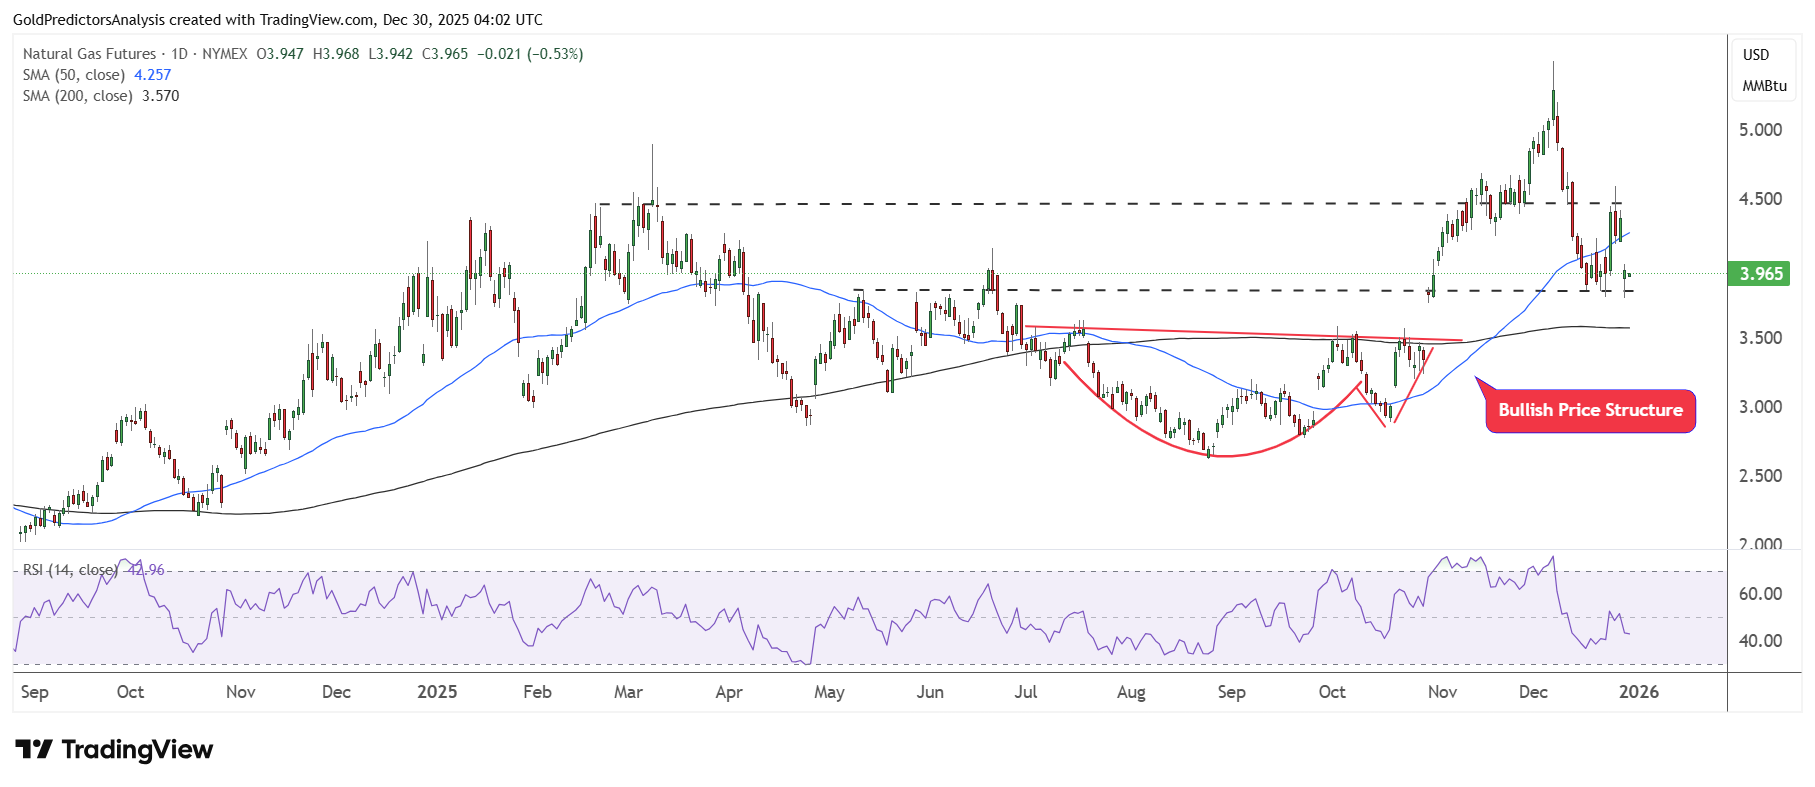Click the 4.257 SMA 50 value
1815x787 pixels.
152,75
